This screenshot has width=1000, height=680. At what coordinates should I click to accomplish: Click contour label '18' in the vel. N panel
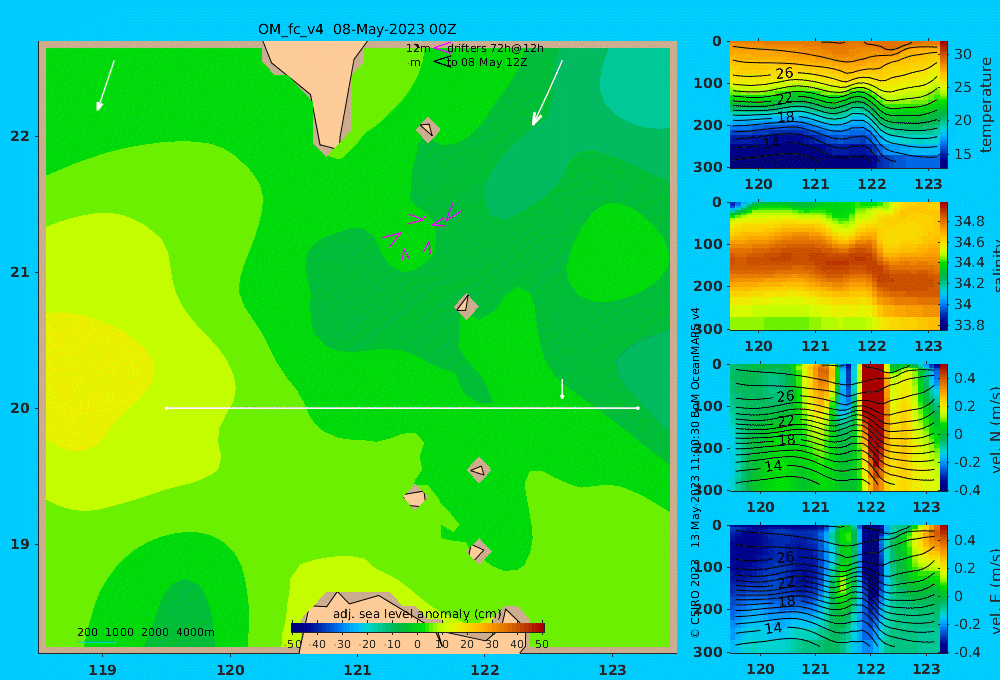(787, 440)
